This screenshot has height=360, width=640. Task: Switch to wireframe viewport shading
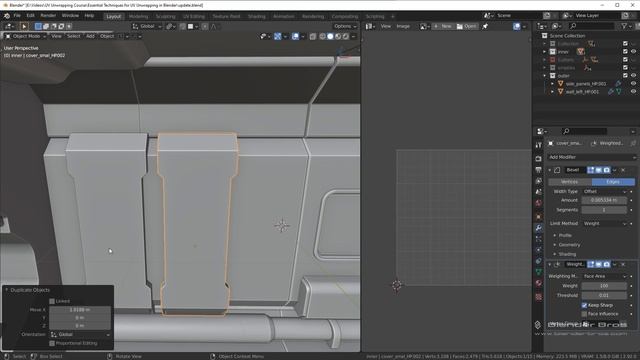[x=322, y=36]
